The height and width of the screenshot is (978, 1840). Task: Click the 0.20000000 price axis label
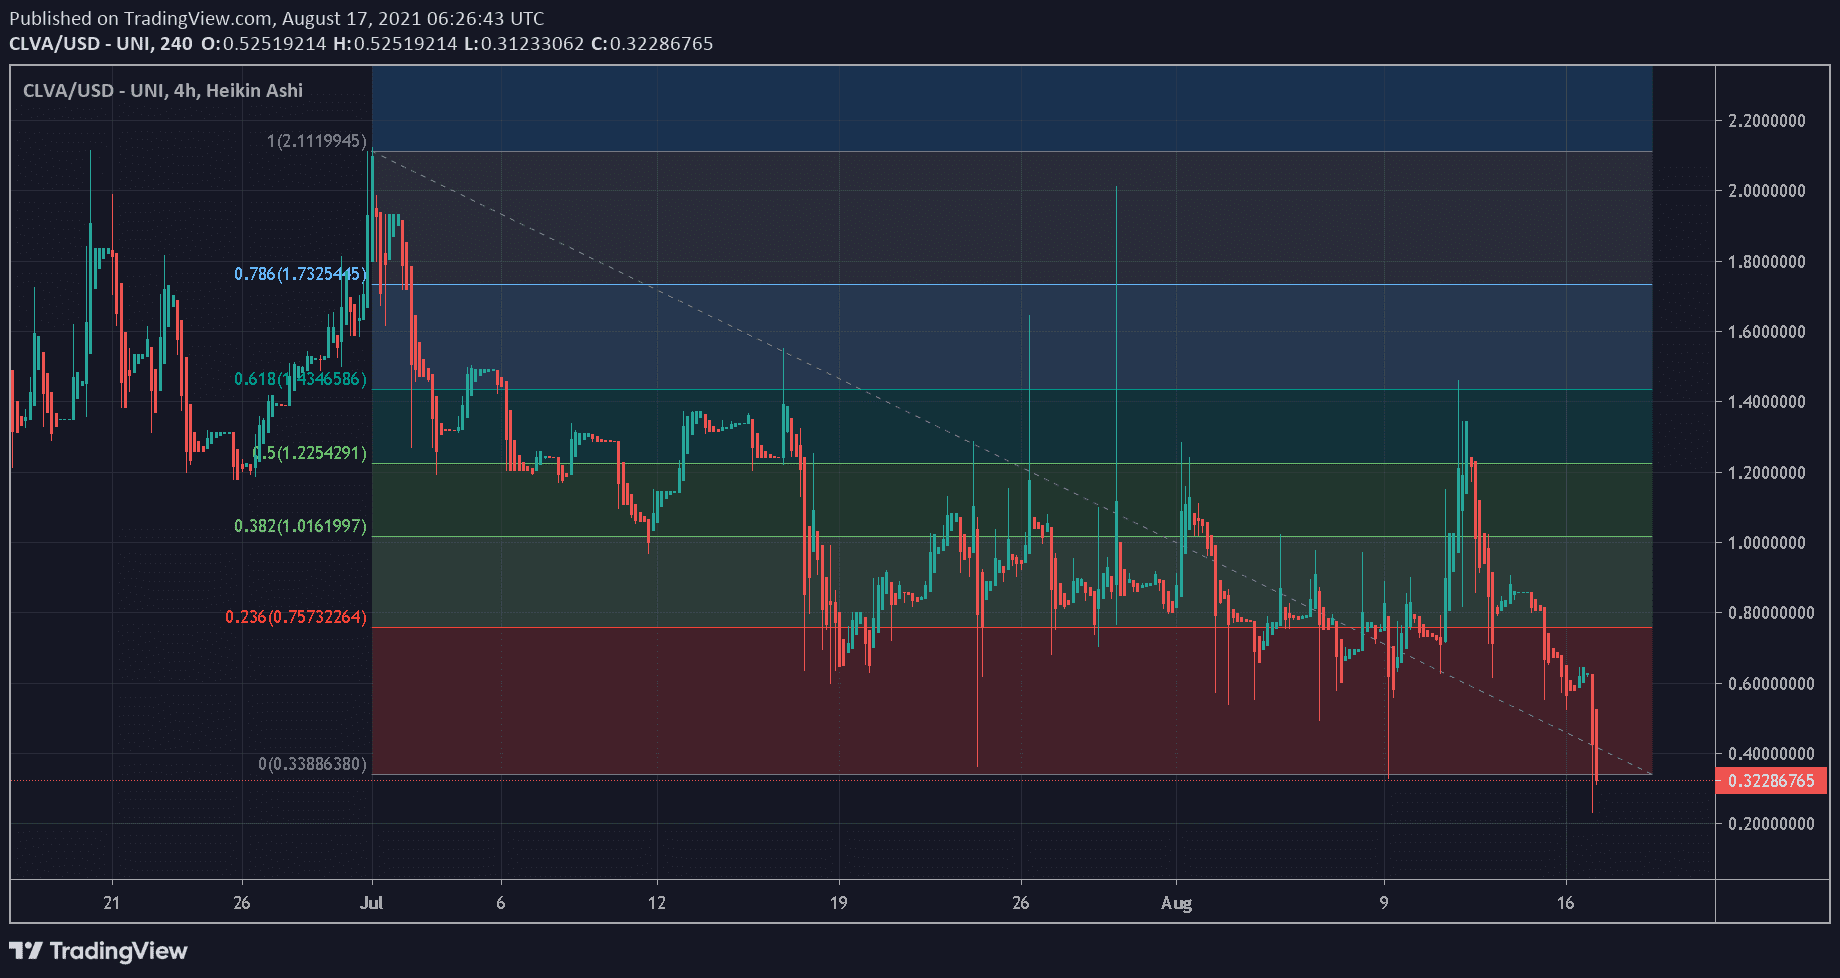[1771, 824]
